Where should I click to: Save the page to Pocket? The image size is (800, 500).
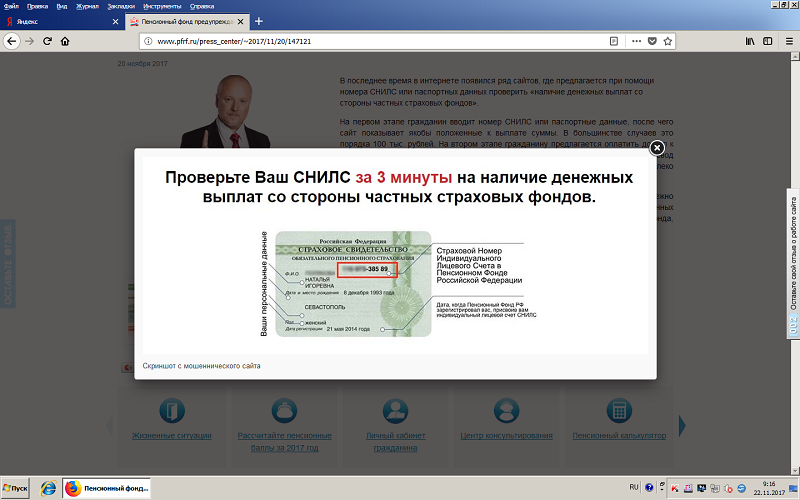pyautogui.click(x=652, y=41)
